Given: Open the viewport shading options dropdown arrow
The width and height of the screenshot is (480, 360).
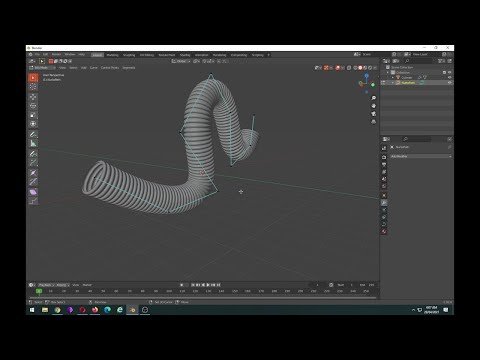Looking at the screenshot, I should [375, 68].
